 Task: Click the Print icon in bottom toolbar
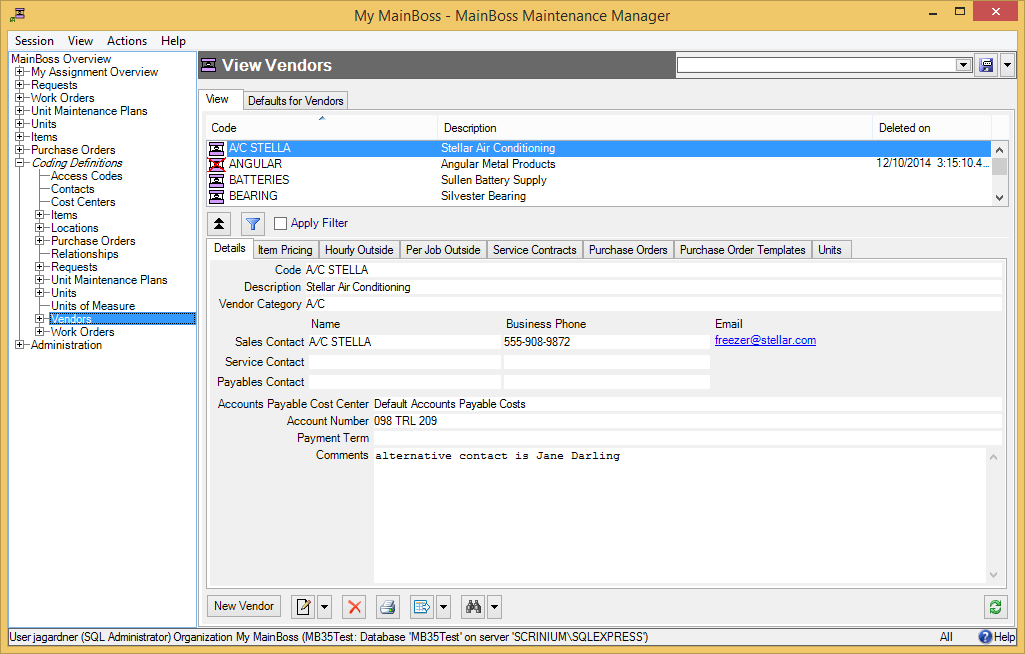[388, 606]
